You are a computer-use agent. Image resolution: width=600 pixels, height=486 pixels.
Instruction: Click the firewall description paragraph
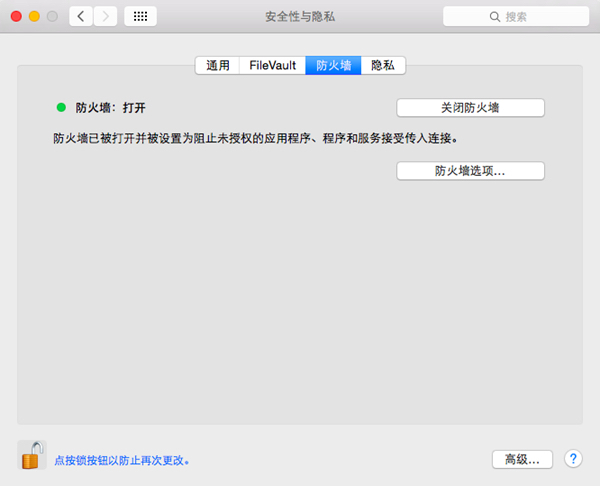coord(255,138)
